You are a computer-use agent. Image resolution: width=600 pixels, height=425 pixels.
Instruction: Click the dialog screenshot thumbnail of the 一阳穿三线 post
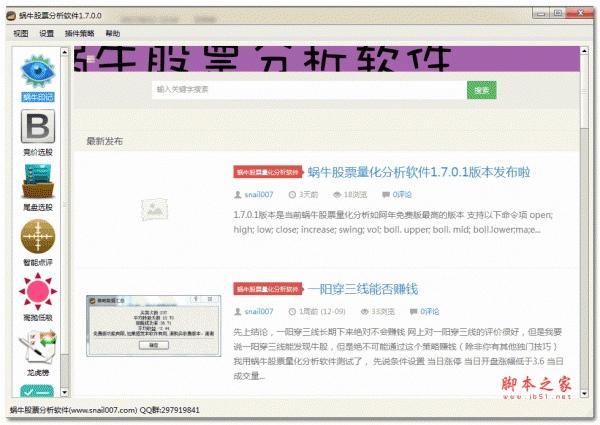coord(154,326)
